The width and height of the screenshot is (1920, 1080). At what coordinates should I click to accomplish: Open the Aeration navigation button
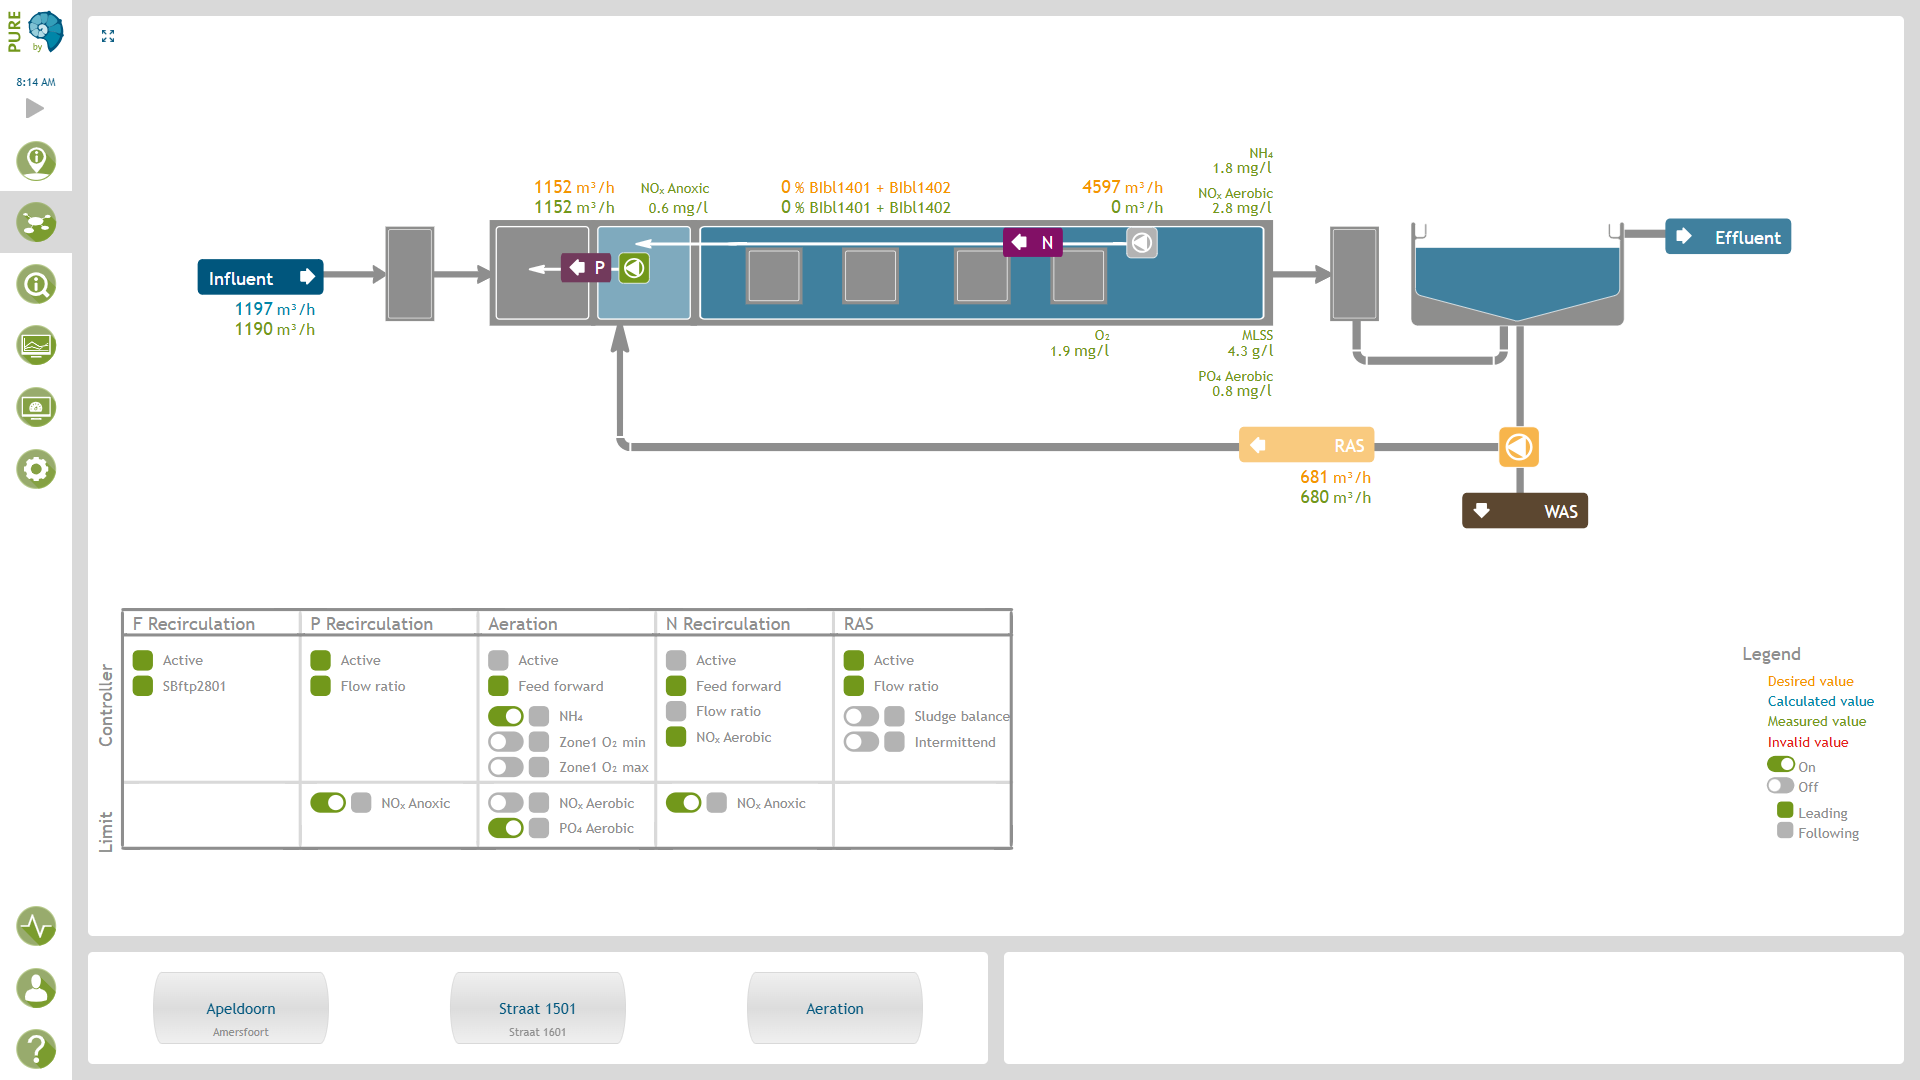pos(834,1008)
